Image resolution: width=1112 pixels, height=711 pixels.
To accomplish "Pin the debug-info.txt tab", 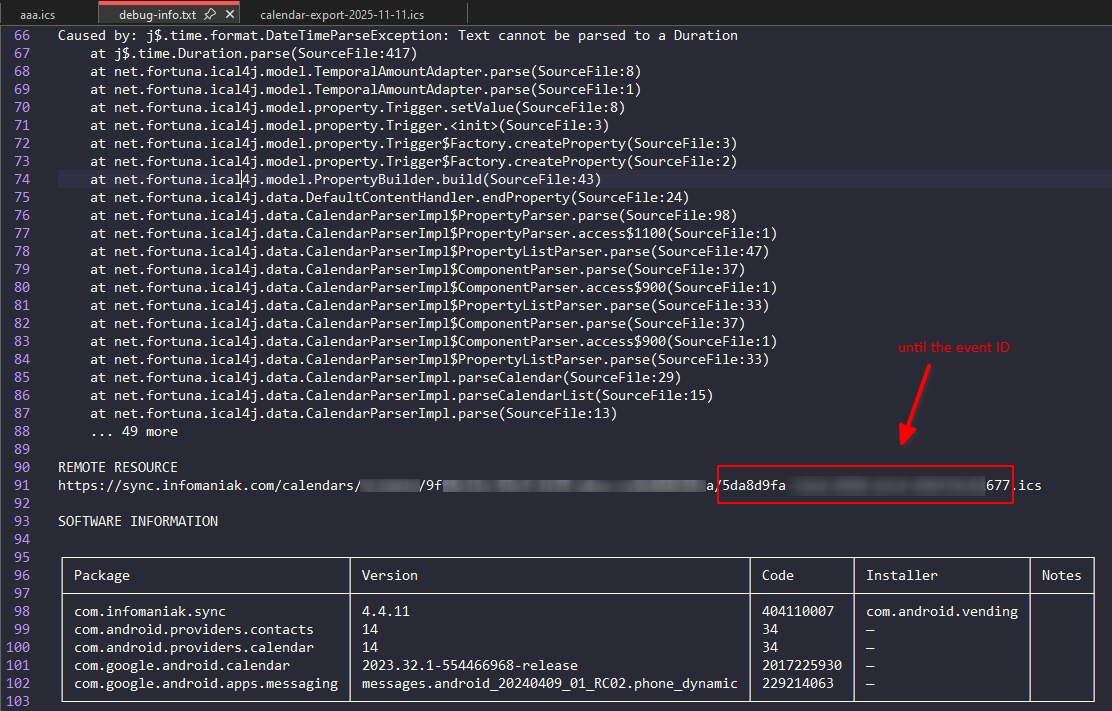I will coord(210,15).
